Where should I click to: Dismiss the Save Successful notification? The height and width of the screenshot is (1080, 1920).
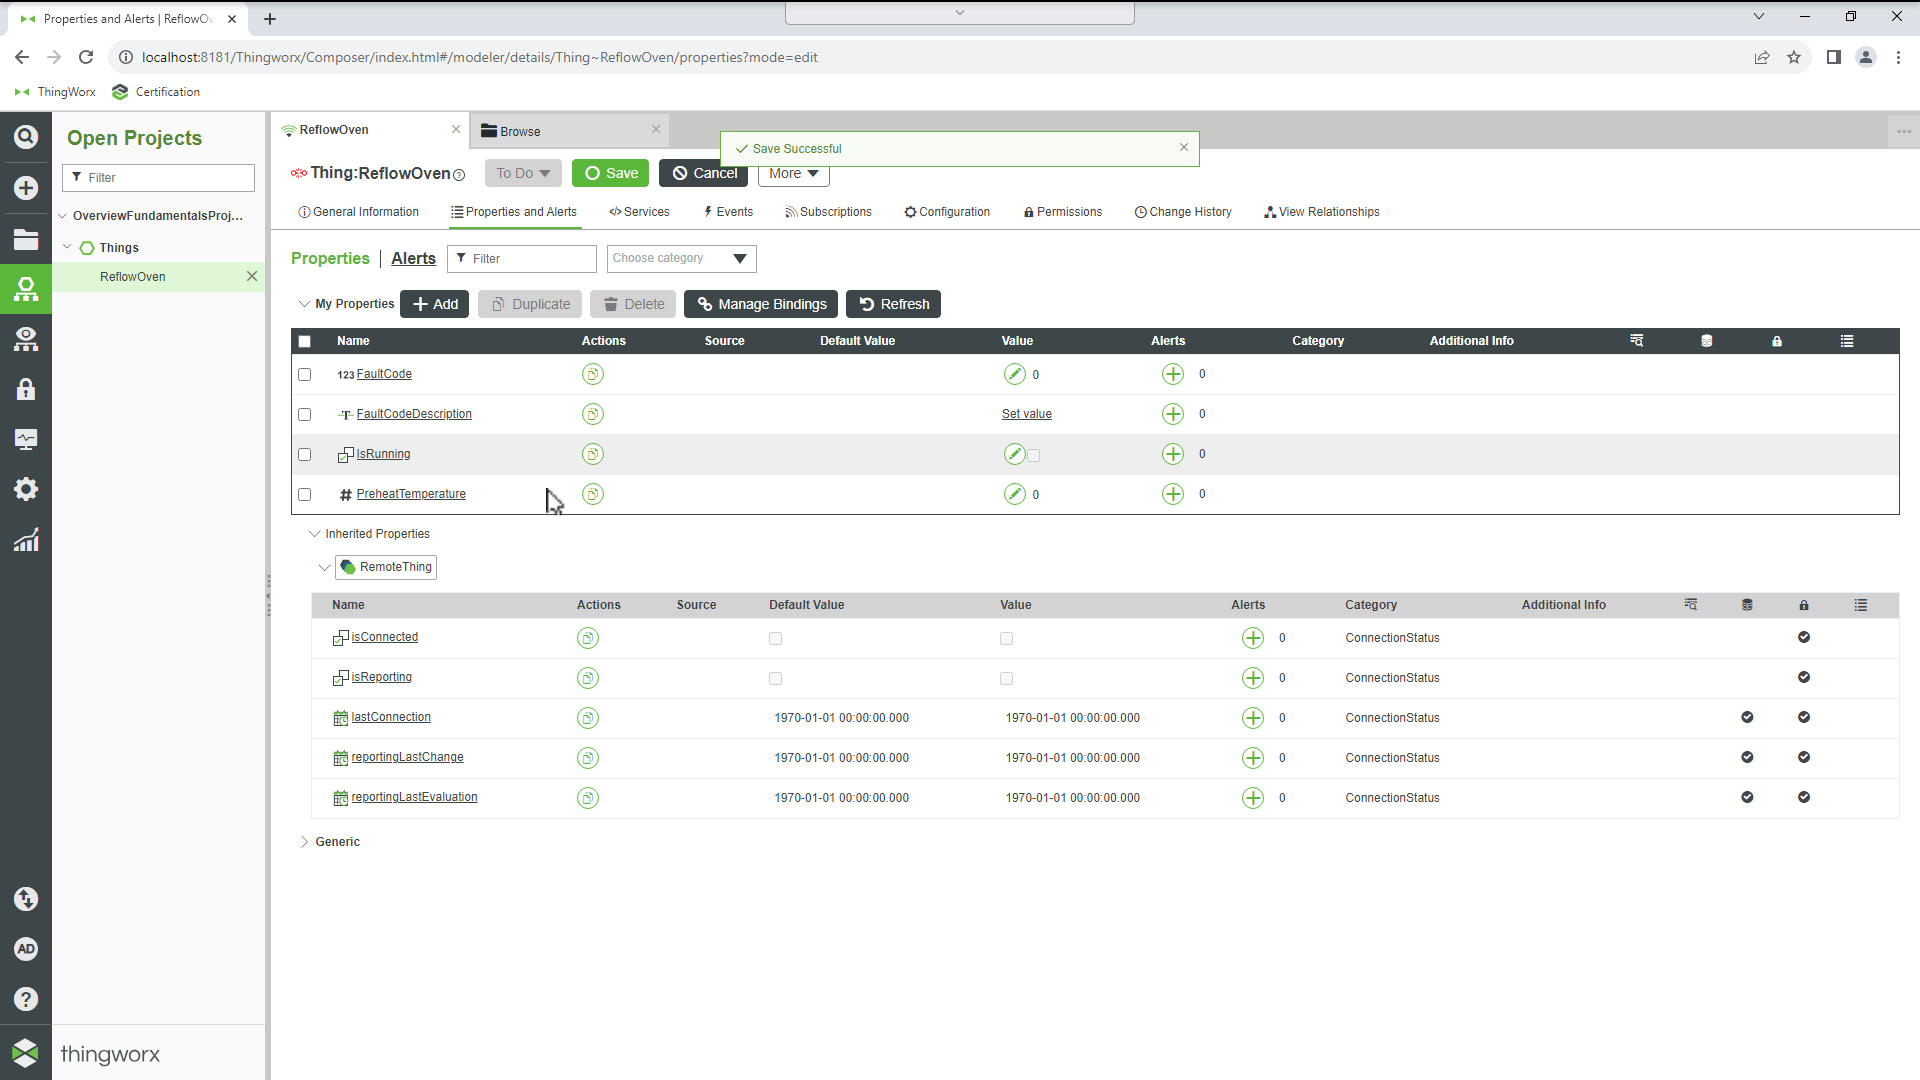click(1184, 147)
